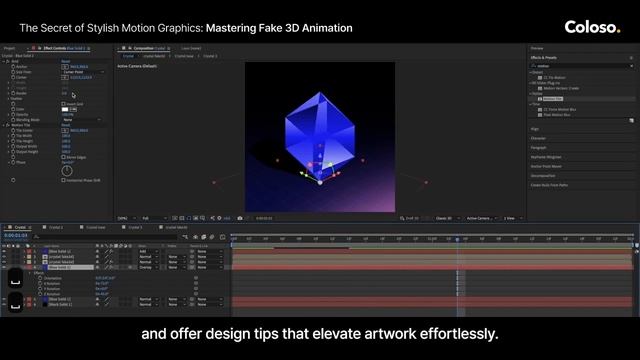
Task: Open viewer resolution 'Full' dropdown
Action: [154, 218]
